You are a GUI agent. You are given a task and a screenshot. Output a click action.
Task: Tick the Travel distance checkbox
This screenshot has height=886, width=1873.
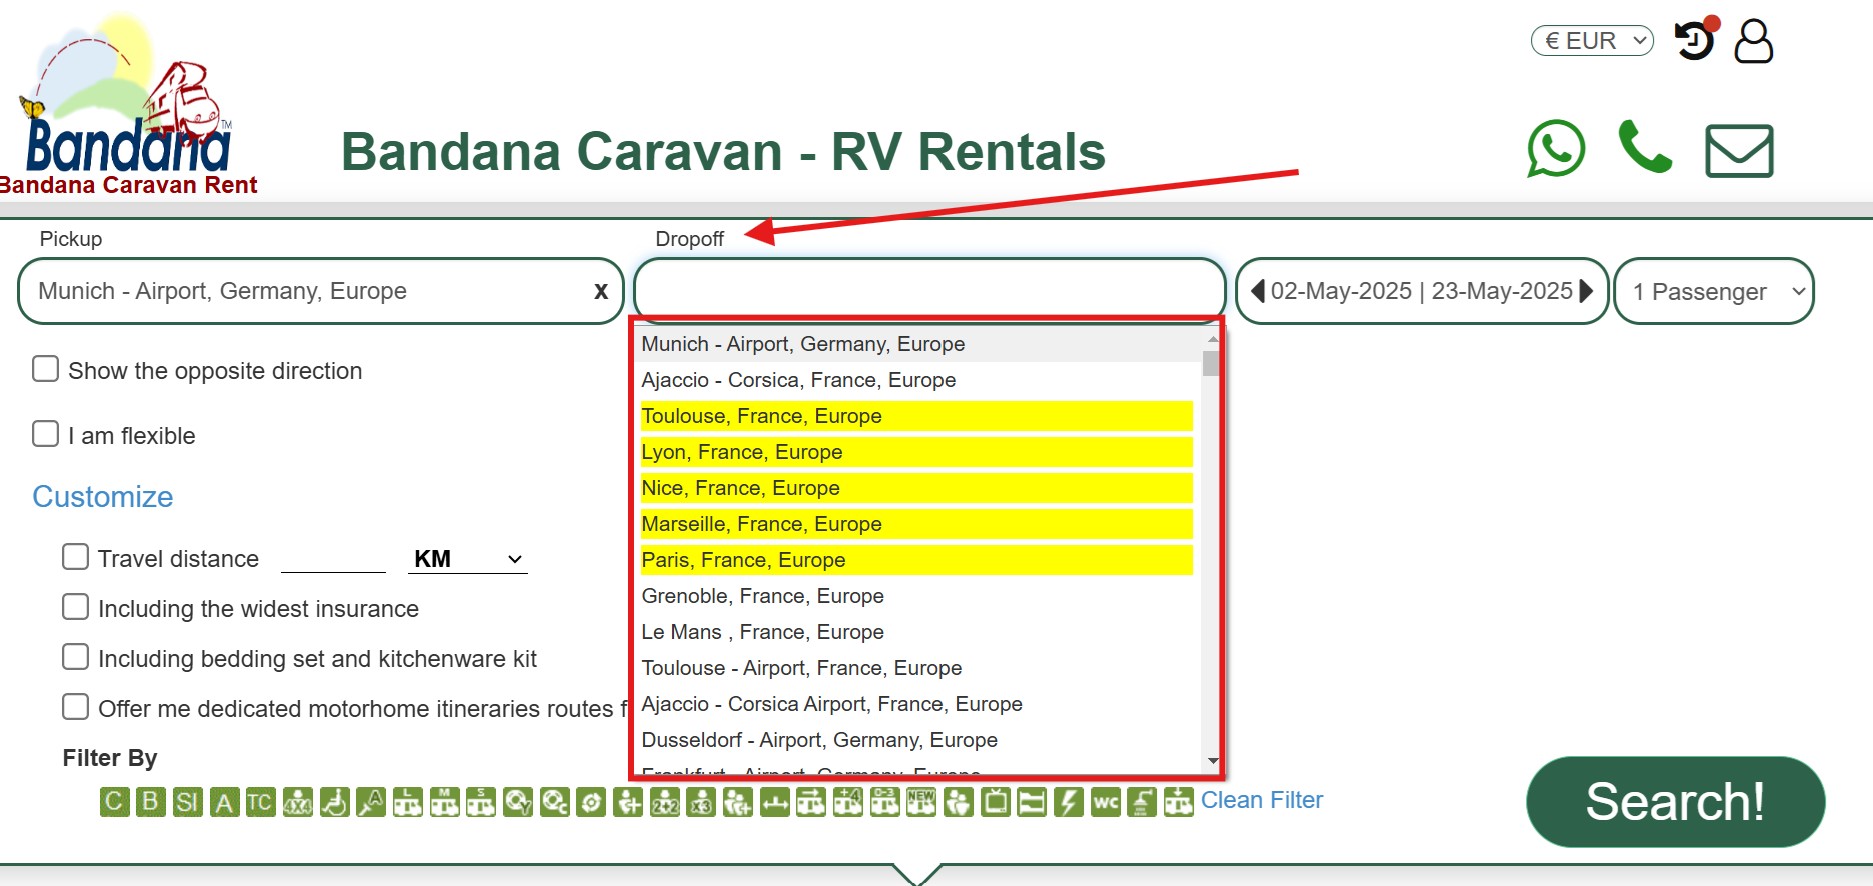click(75, 557)
